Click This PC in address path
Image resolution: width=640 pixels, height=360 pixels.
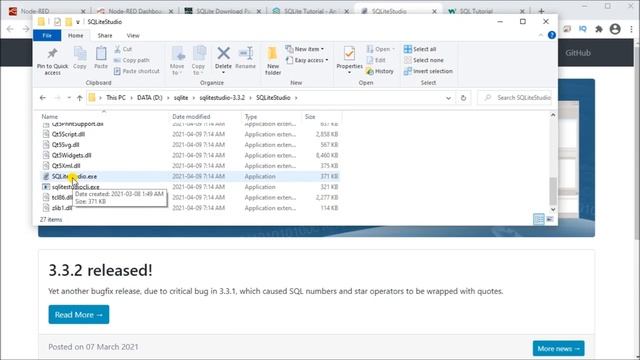tap(116, 98)
